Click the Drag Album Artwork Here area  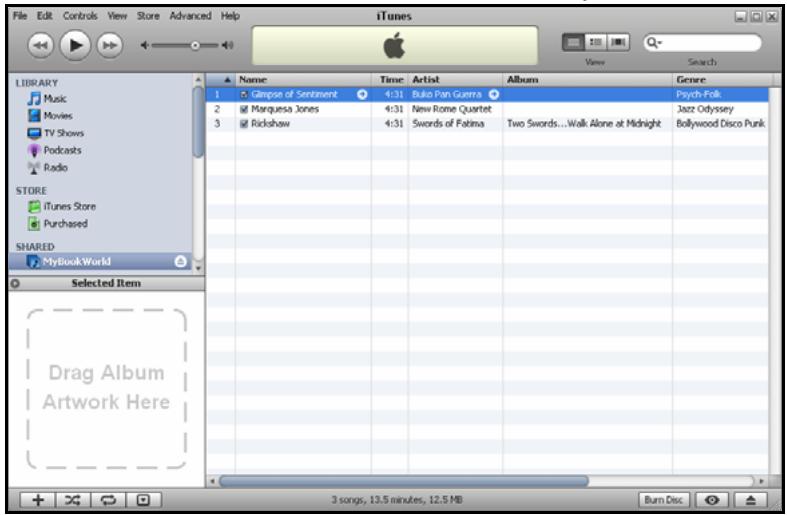pos(106,389)
